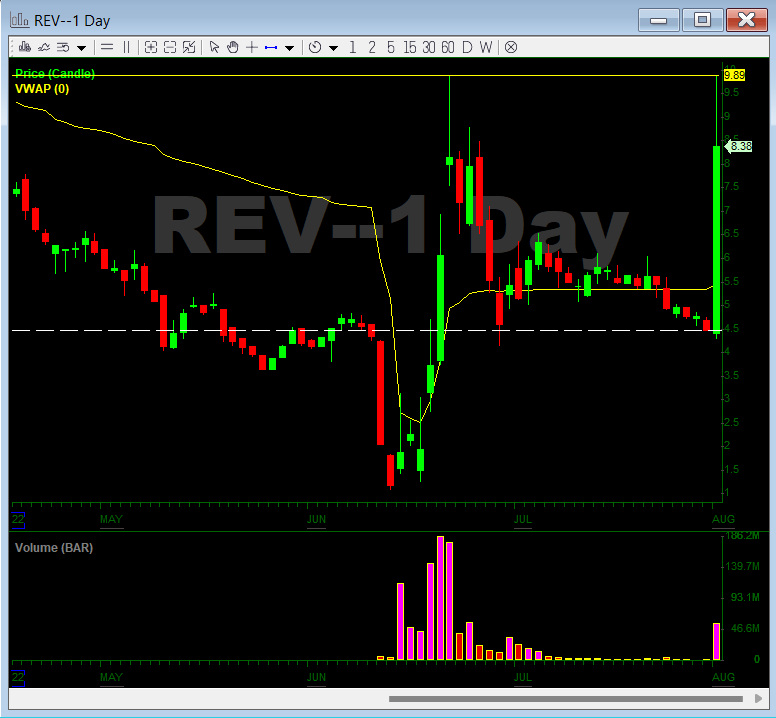Expand dropdown arrow beside trendline tool

pyautogui.click(x=290, y=48)
